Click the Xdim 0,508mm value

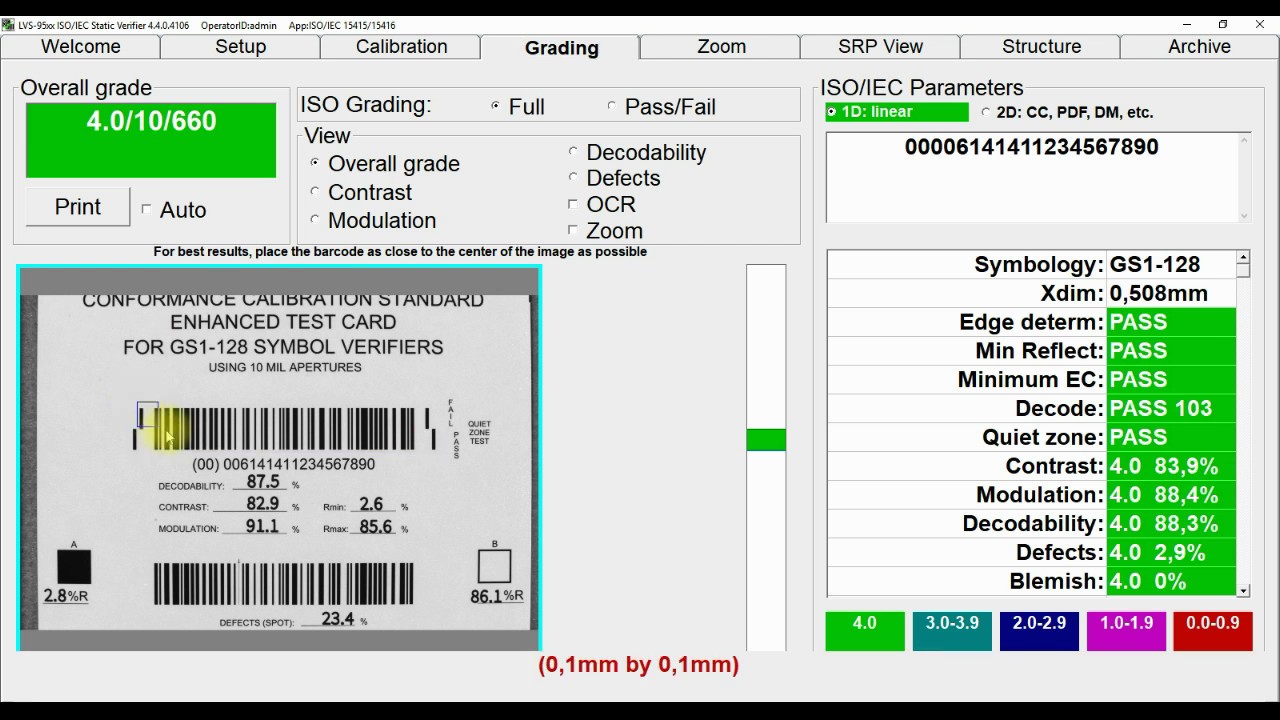1171,294
